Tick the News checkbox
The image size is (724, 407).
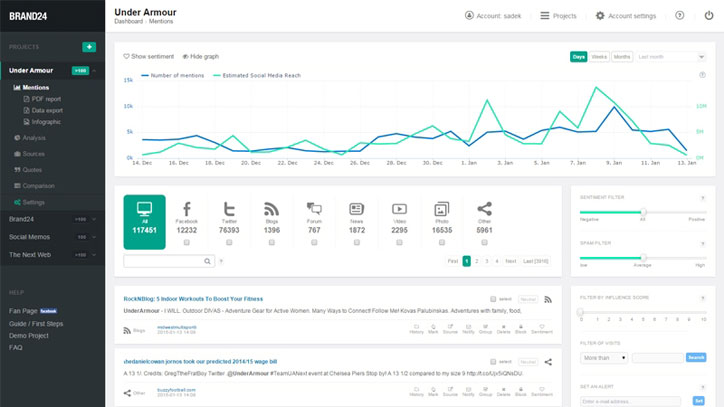(356, 243)
